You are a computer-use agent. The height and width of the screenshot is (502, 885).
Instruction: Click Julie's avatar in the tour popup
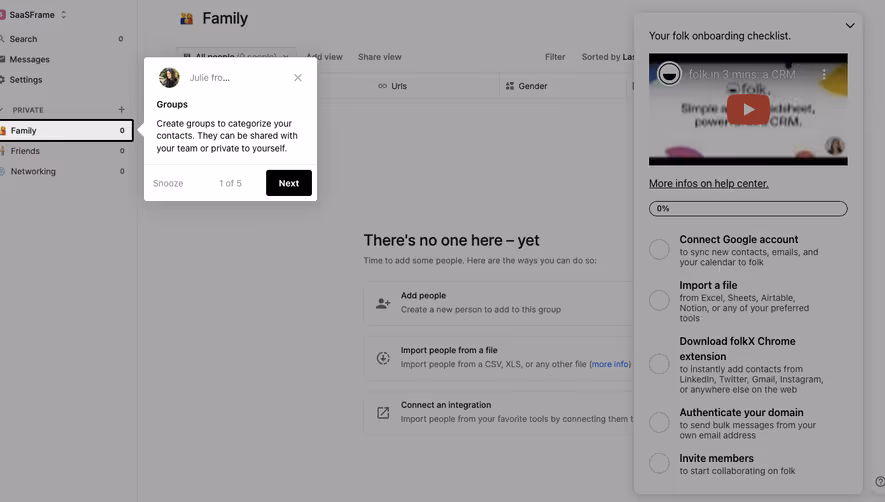169,77
